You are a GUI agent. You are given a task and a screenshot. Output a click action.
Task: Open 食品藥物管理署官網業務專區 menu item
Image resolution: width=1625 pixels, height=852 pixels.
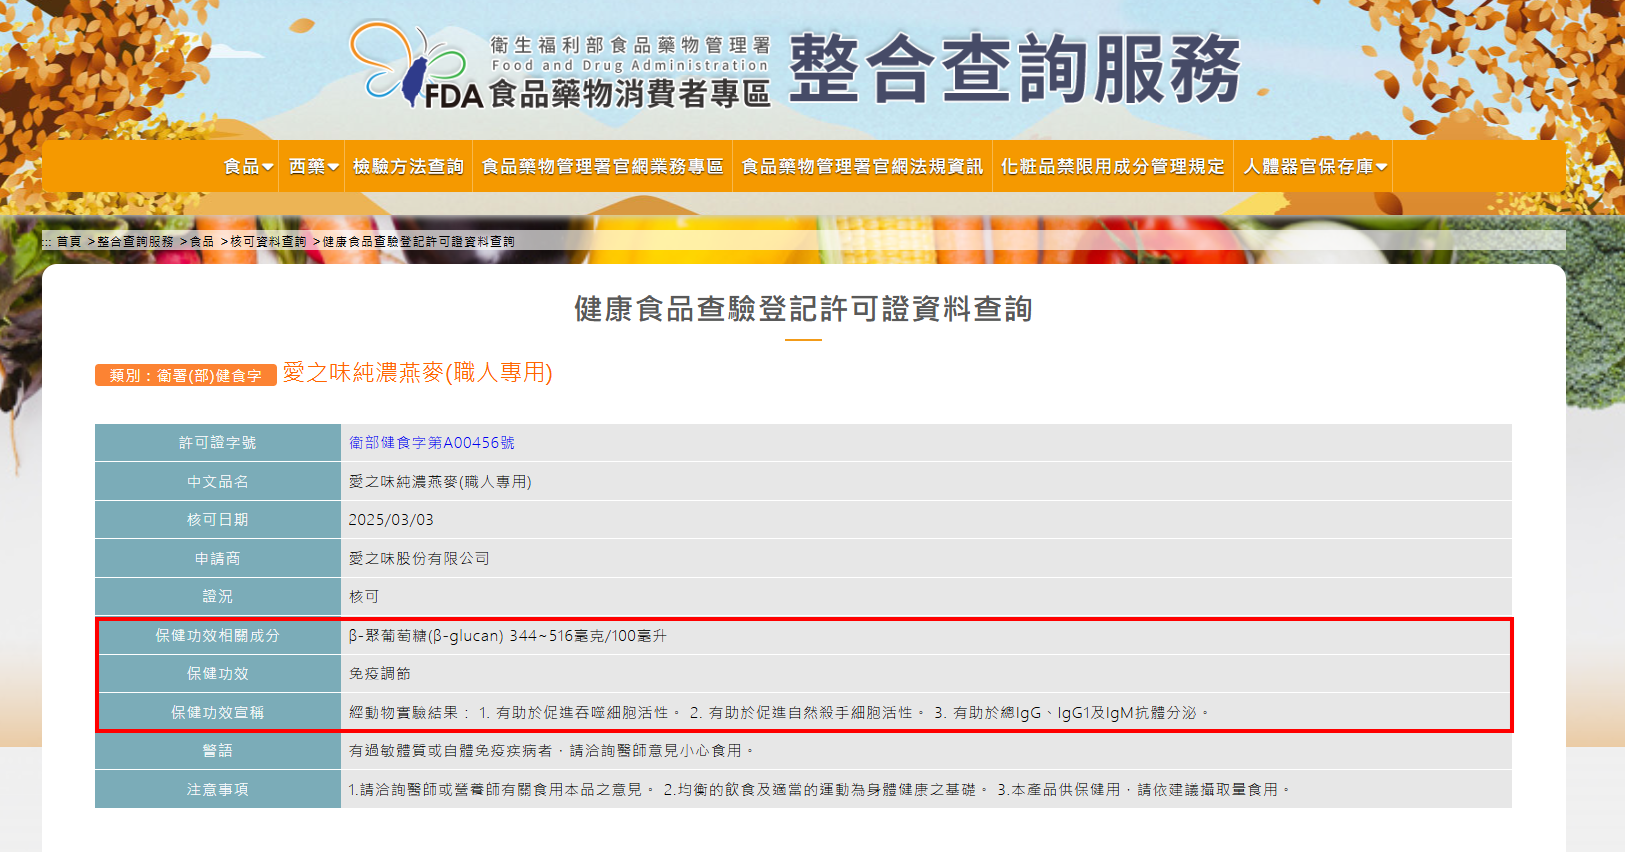602,166
